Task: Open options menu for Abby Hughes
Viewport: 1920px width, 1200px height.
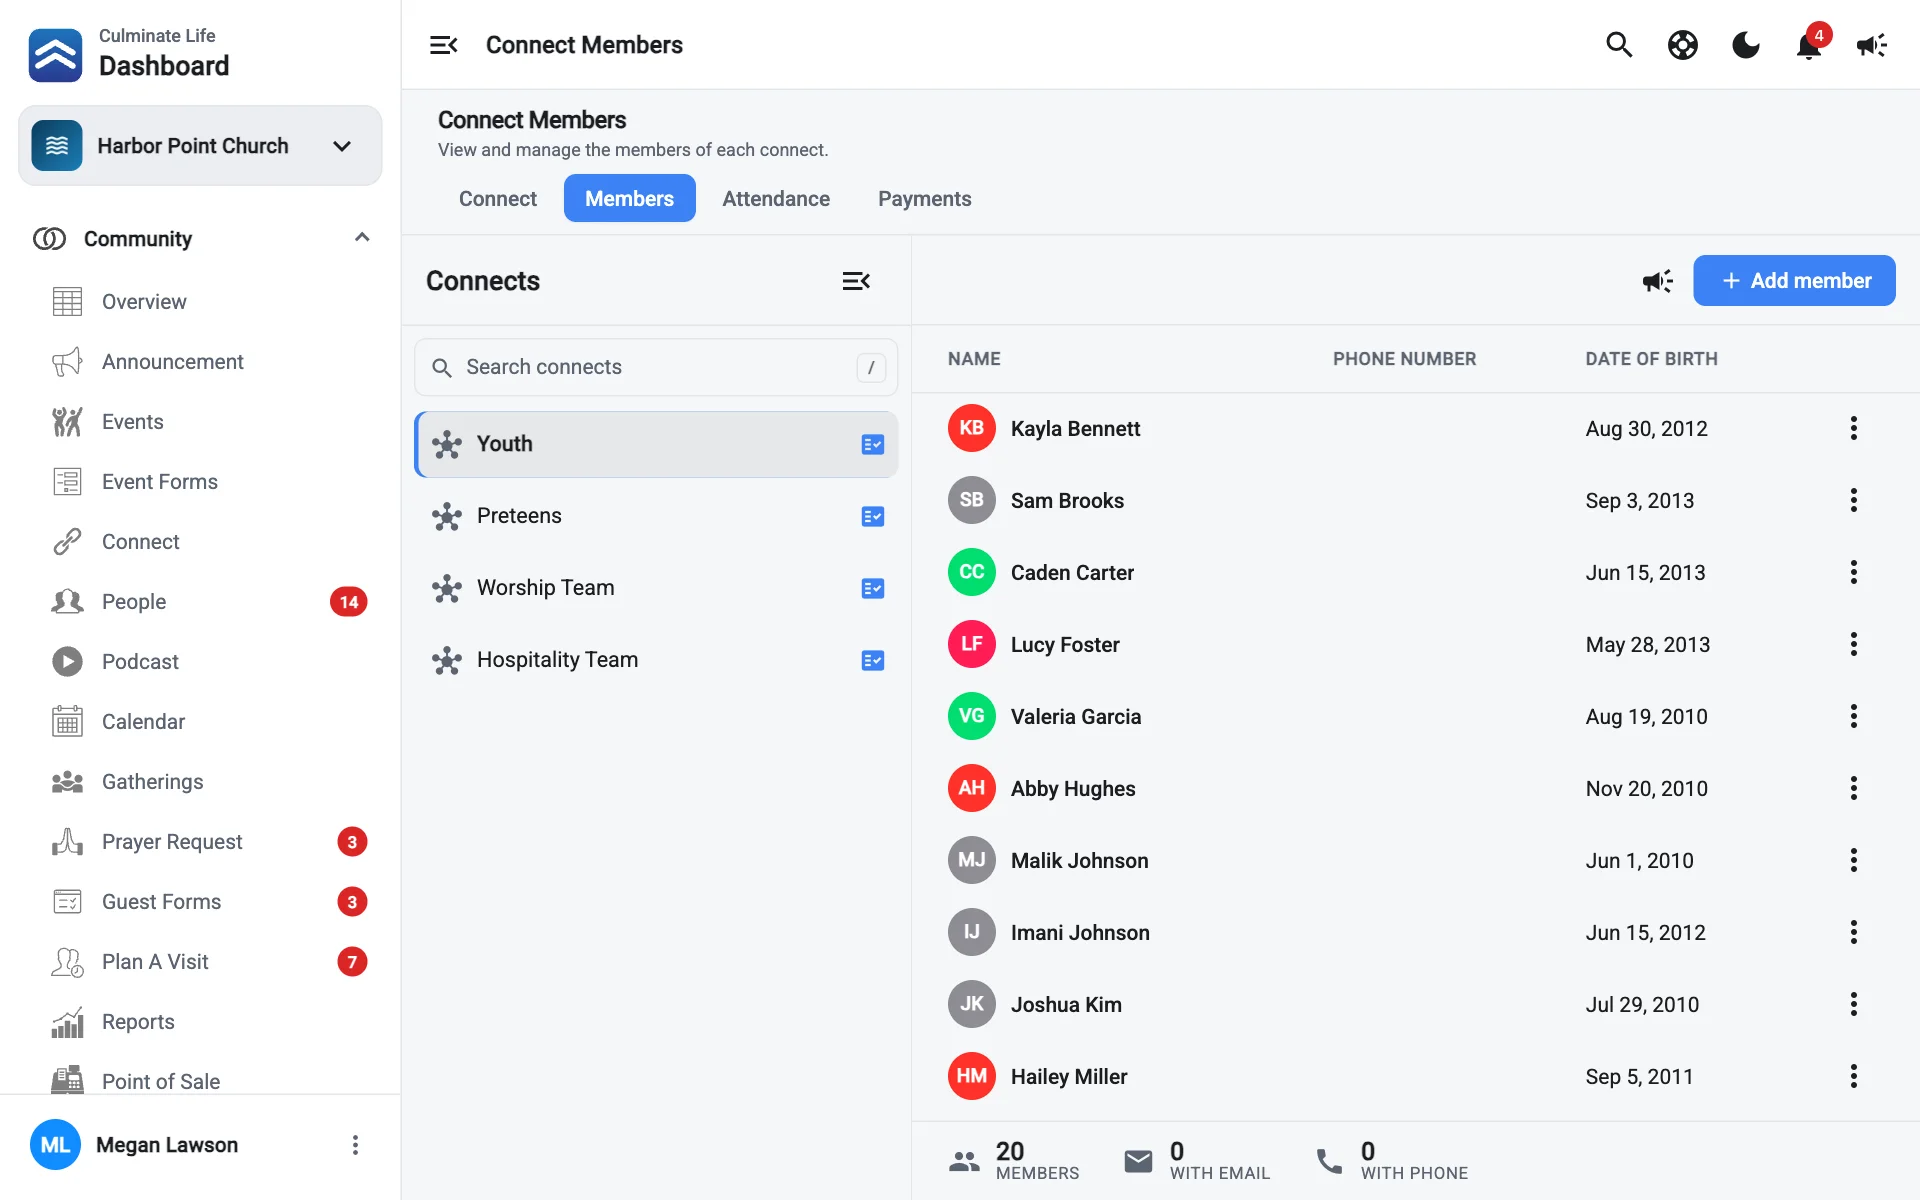Action: [x=1854, y=788]
